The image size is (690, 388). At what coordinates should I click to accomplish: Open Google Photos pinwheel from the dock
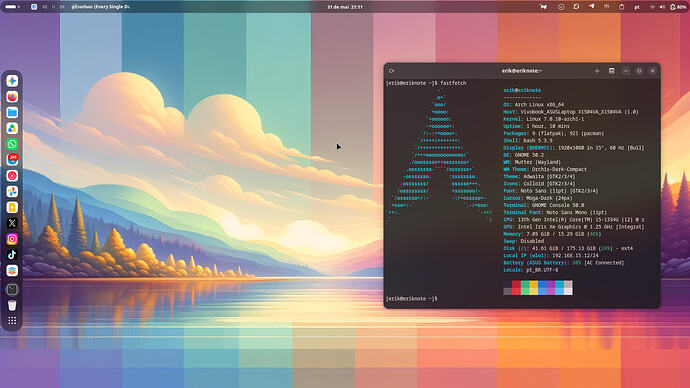[12, 191]
